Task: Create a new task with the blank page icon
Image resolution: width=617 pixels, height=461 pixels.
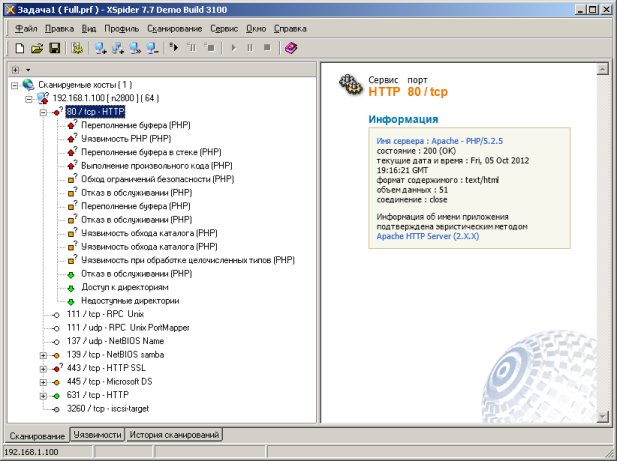Action: click(19, 48)
